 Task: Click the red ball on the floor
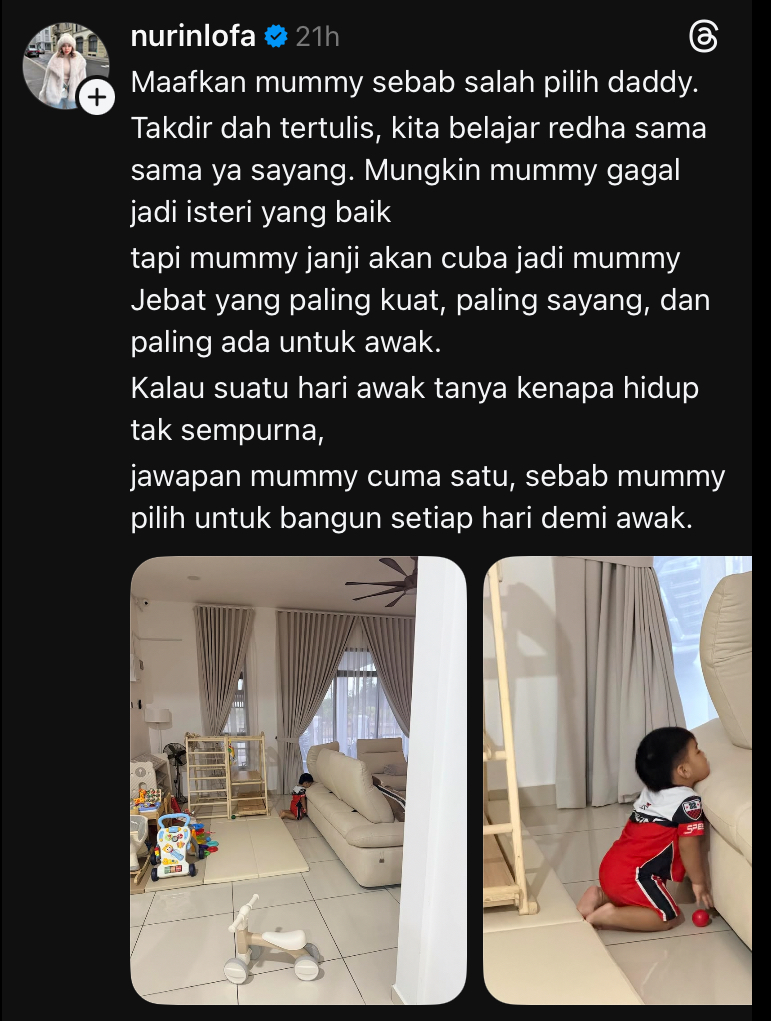(x=701, y=919)
